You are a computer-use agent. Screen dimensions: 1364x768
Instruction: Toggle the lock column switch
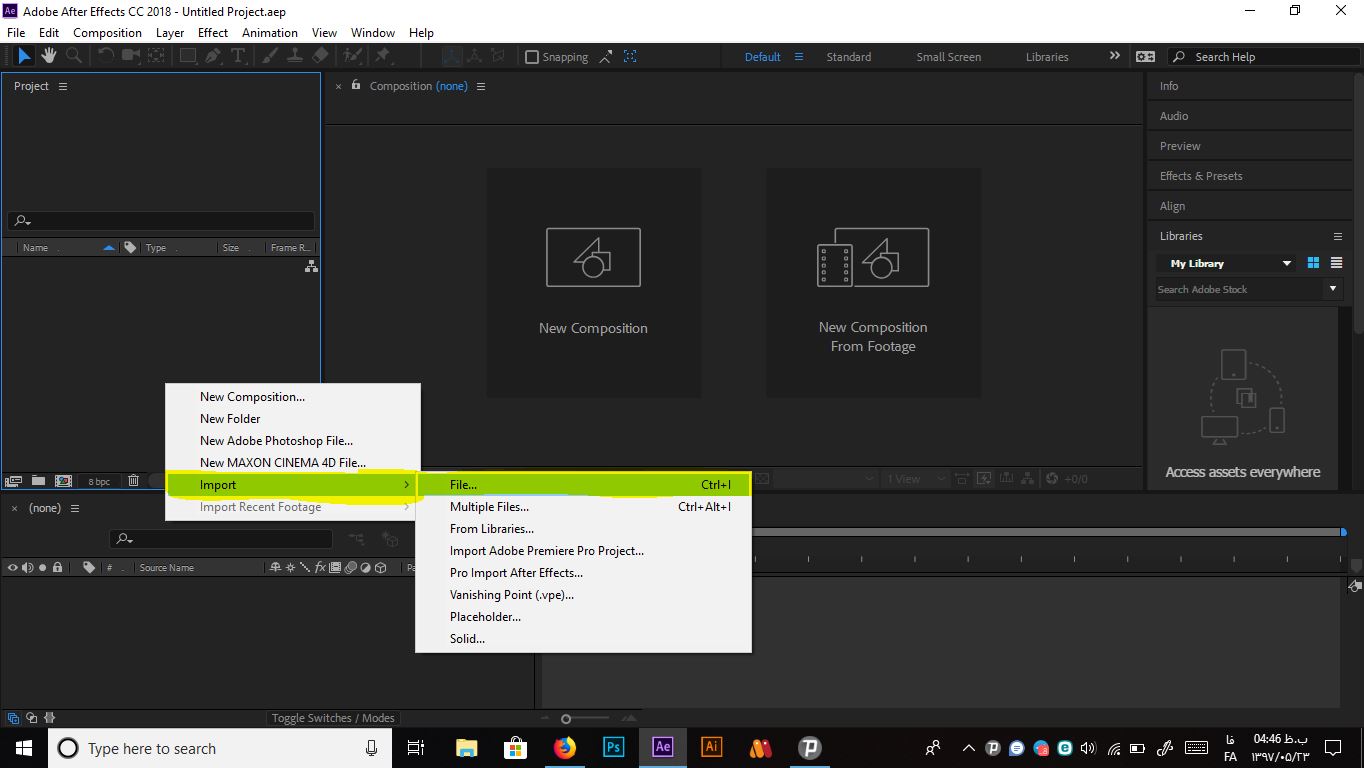(57, 568)
